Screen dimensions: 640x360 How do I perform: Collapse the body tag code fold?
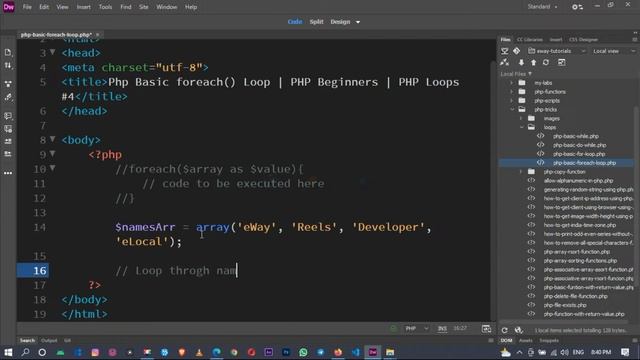52,139
